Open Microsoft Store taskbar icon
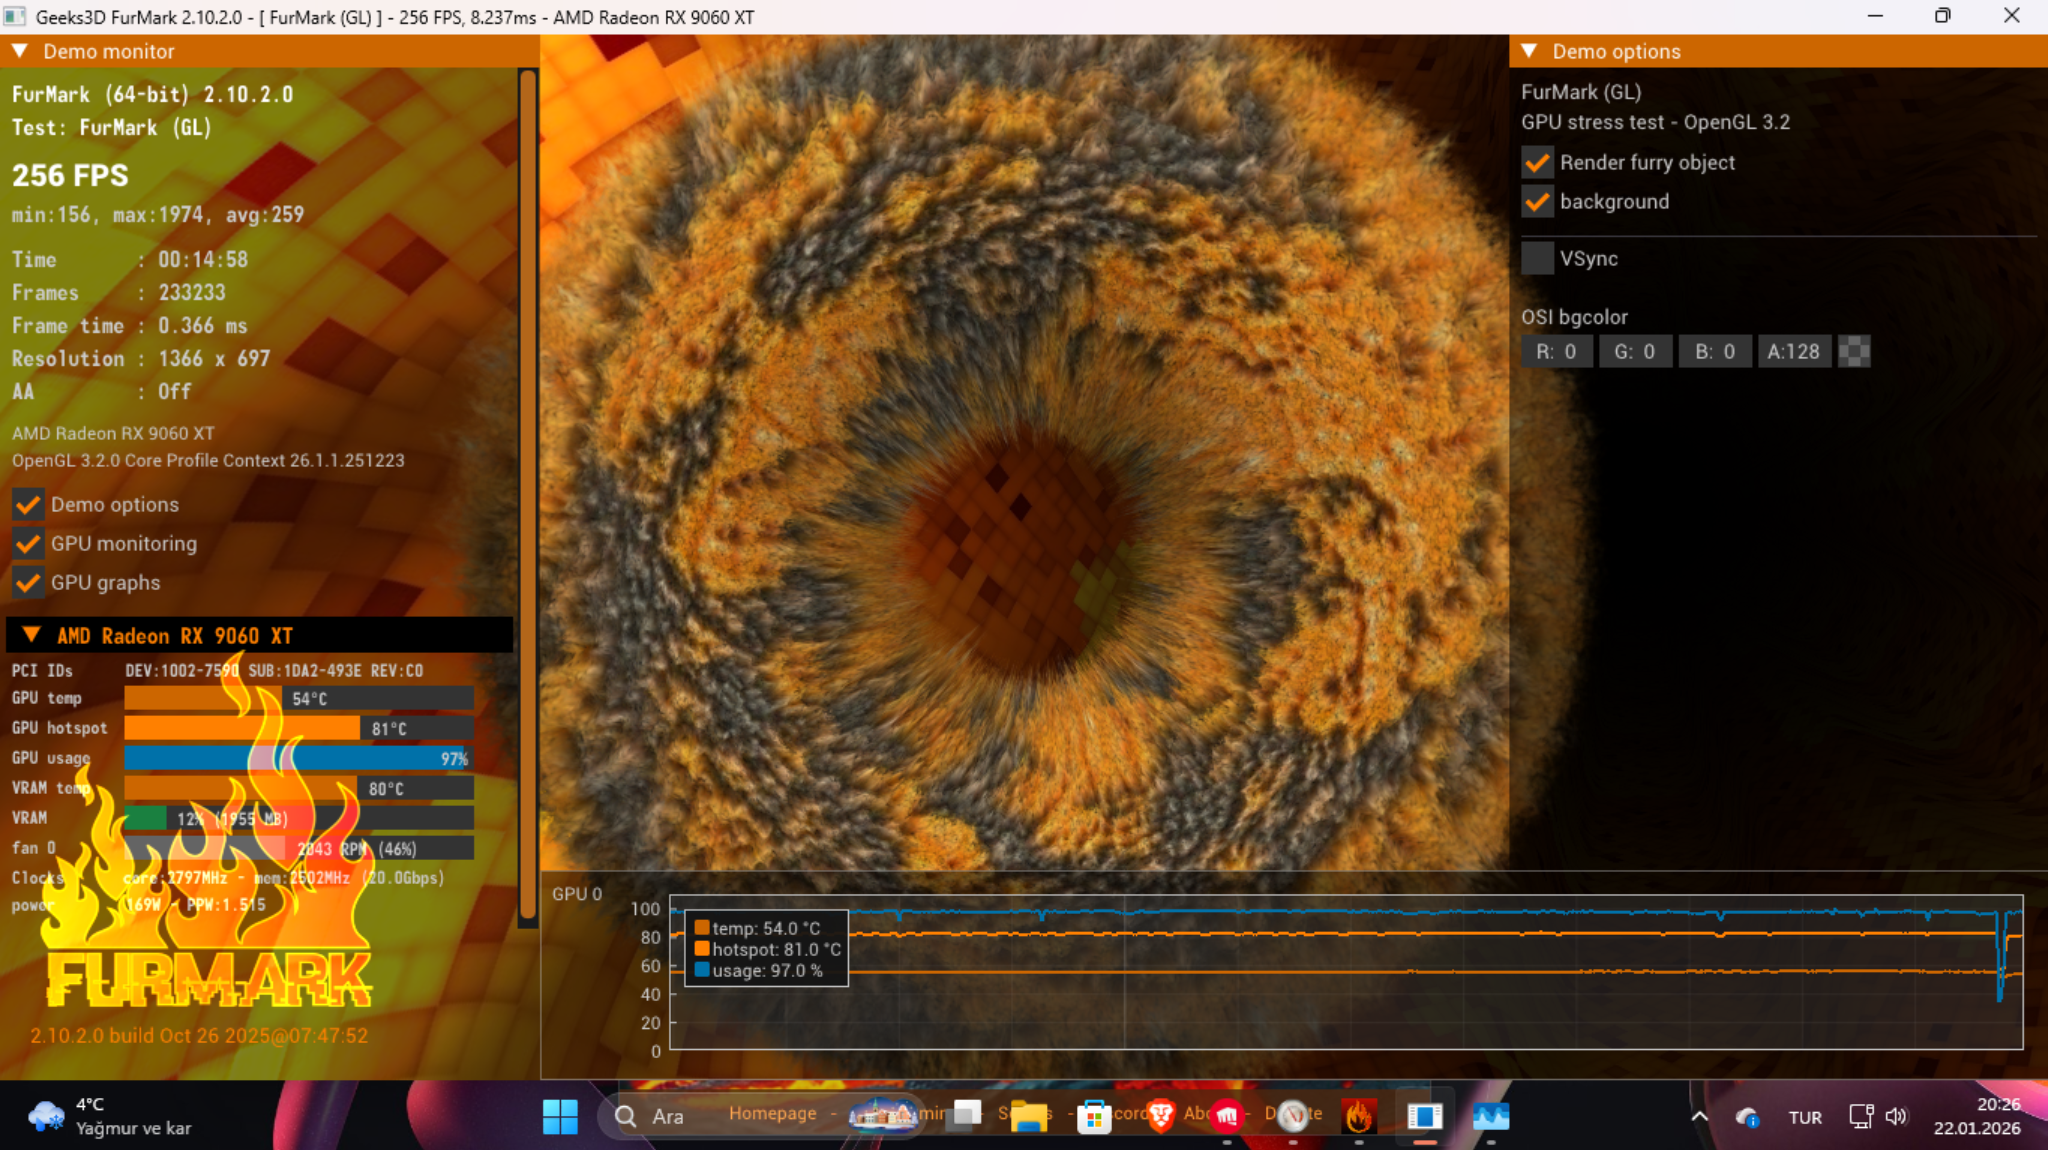 coord(1094,1116)
